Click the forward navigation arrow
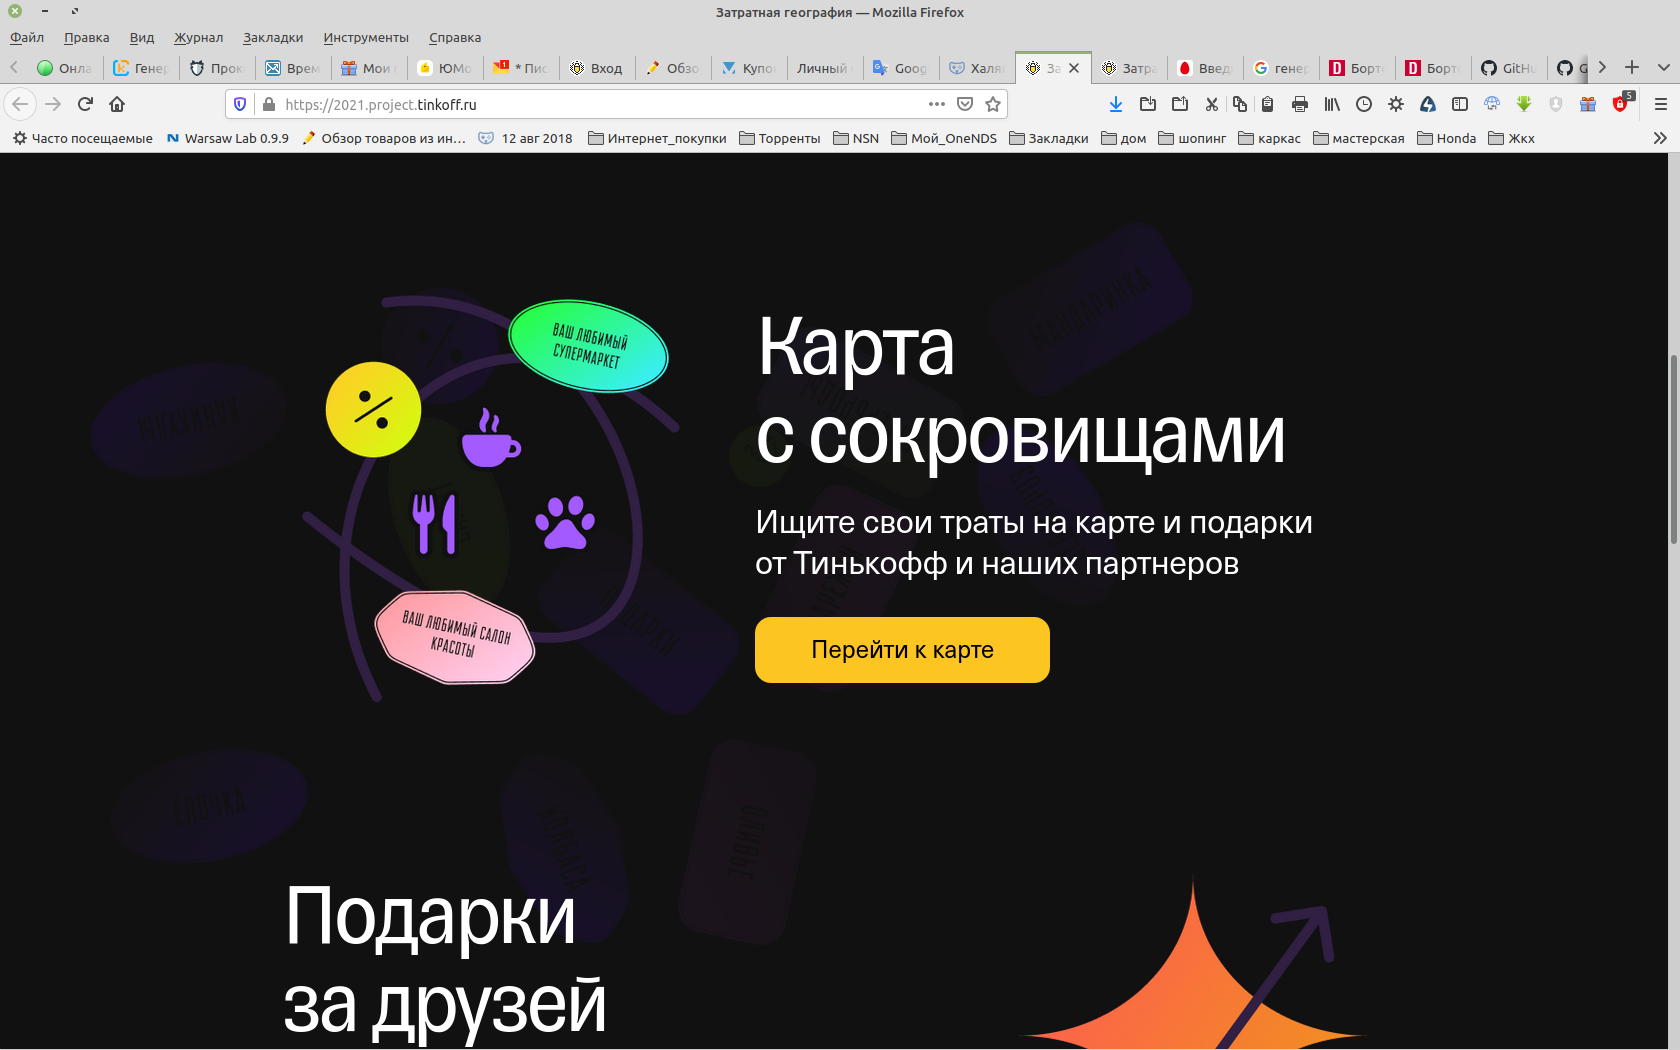 (x=53, y=104)
